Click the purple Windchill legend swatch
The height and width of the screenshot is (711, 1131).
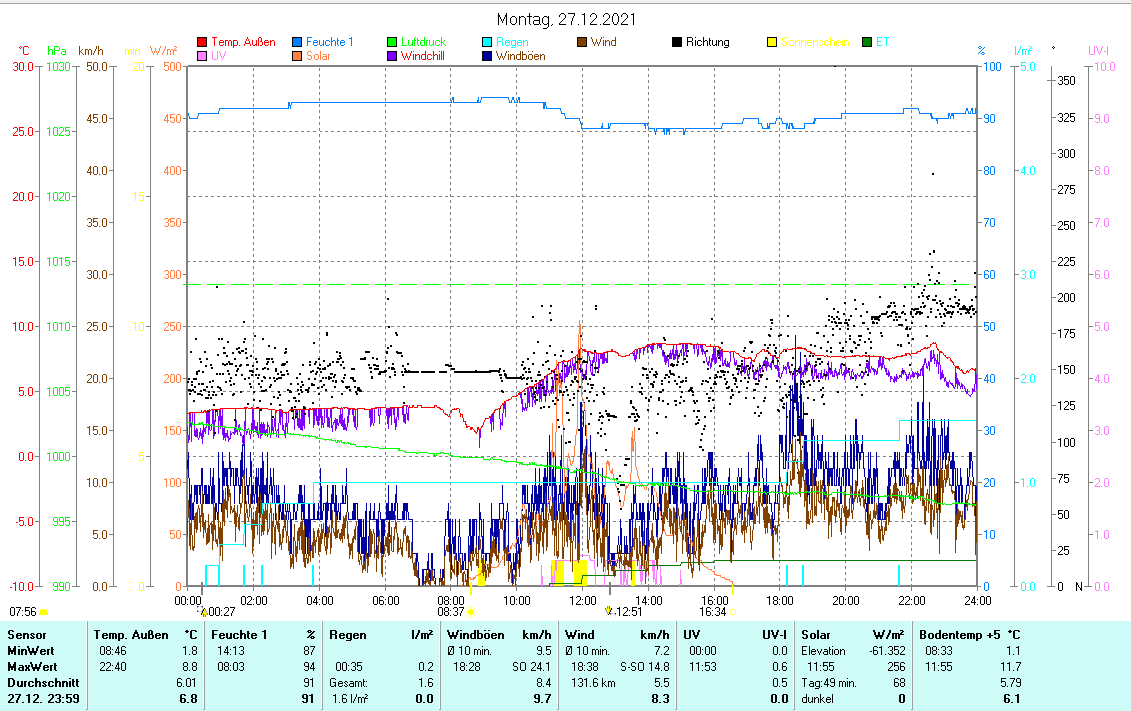tap(392, 57)
